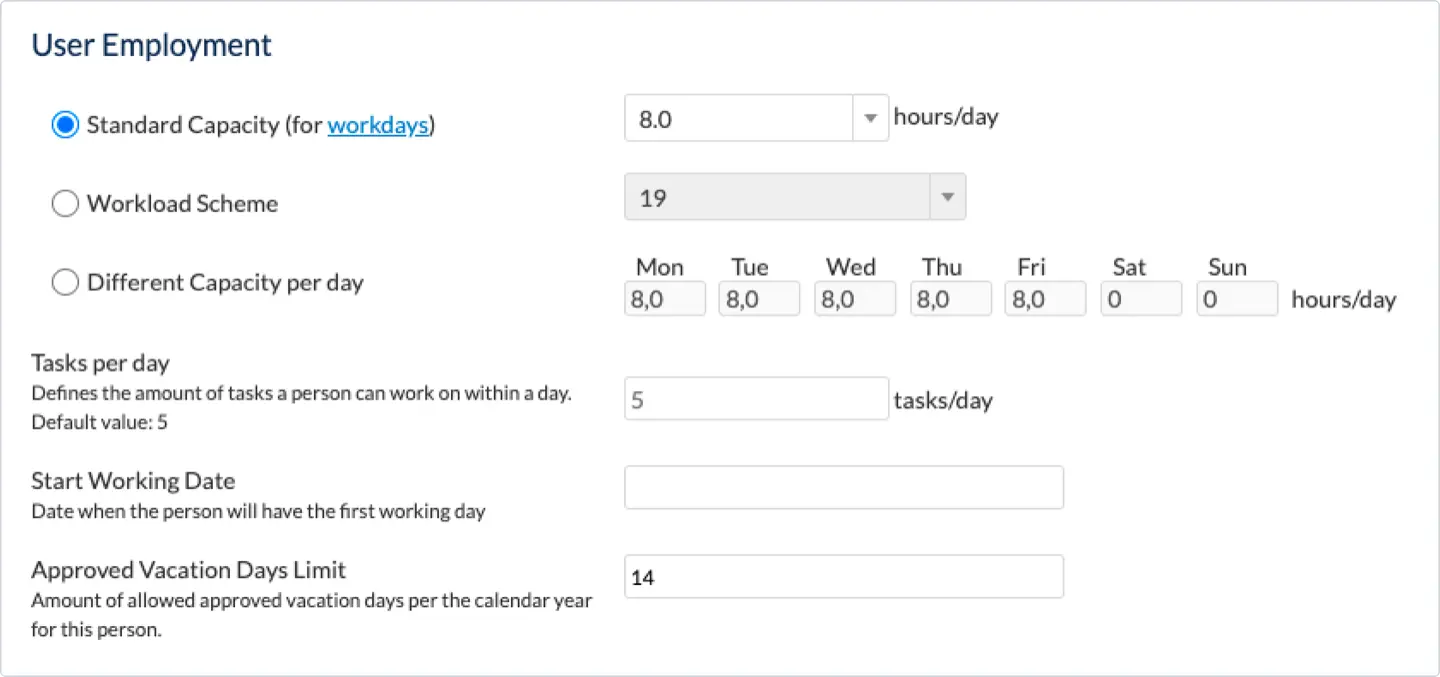Select the Wednesday capacity input
The width and height of the screenshot is (1440, 677).
pyautogui.click(x=854, y=298)
